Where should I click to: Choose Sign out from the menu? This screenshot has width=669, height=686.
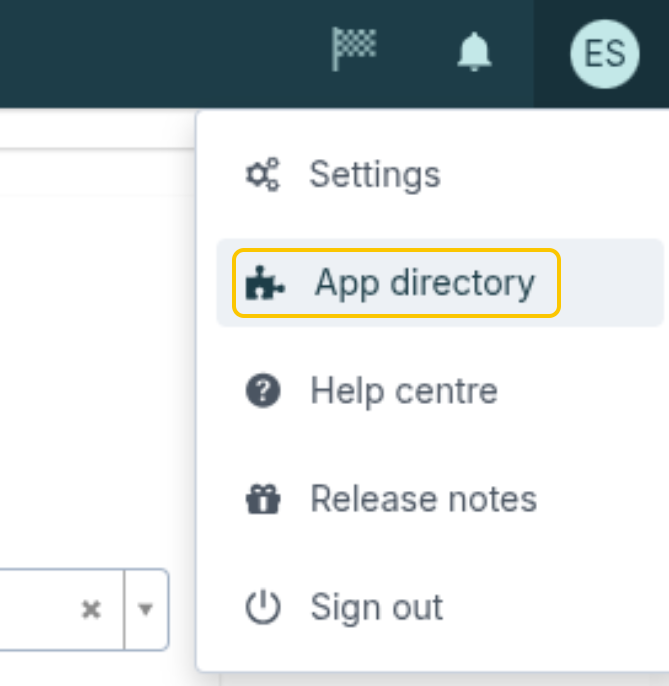pyautogui.click(x=344, y=607)
